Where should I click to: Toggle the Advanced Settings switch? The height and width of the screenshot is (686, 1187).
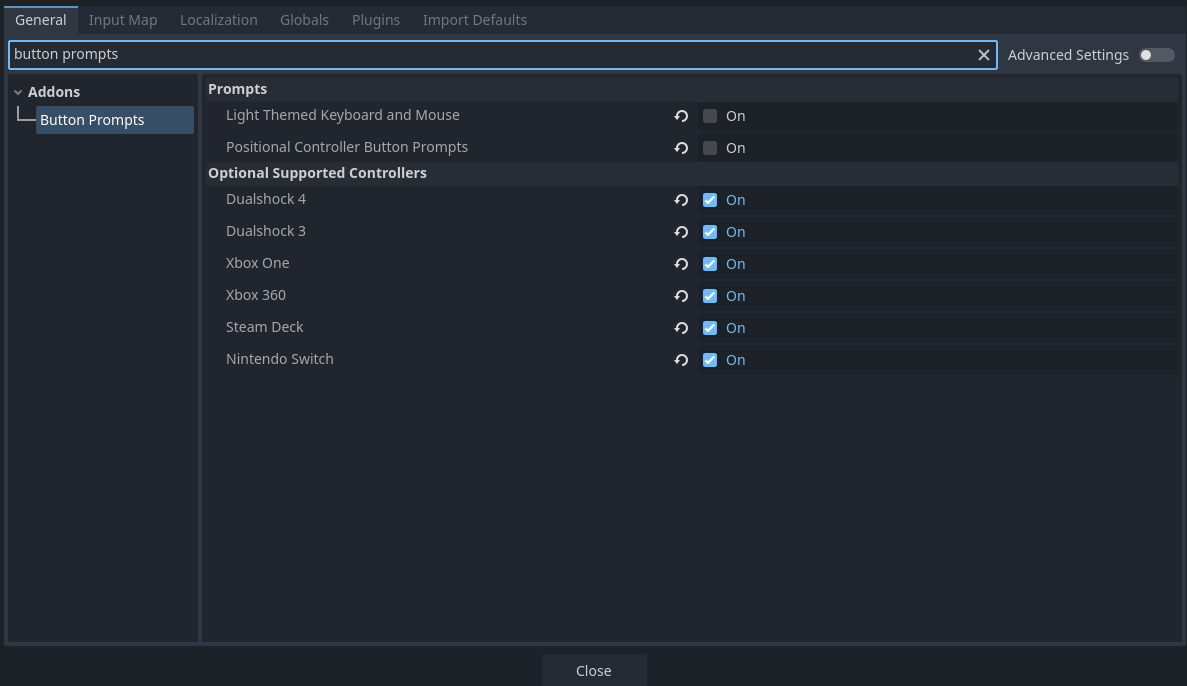click(1157, 55)
